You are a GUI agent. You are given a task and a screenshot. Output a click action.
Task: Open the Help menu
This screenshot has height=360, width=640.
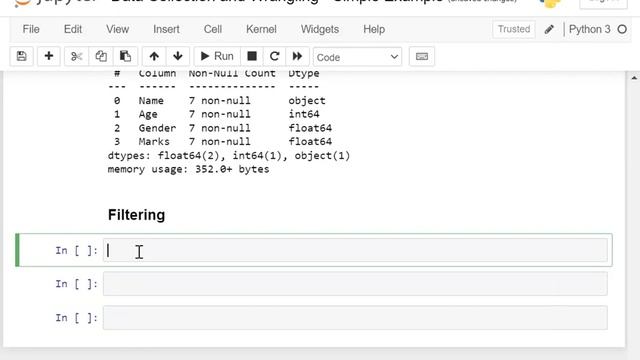pos(374,29)
